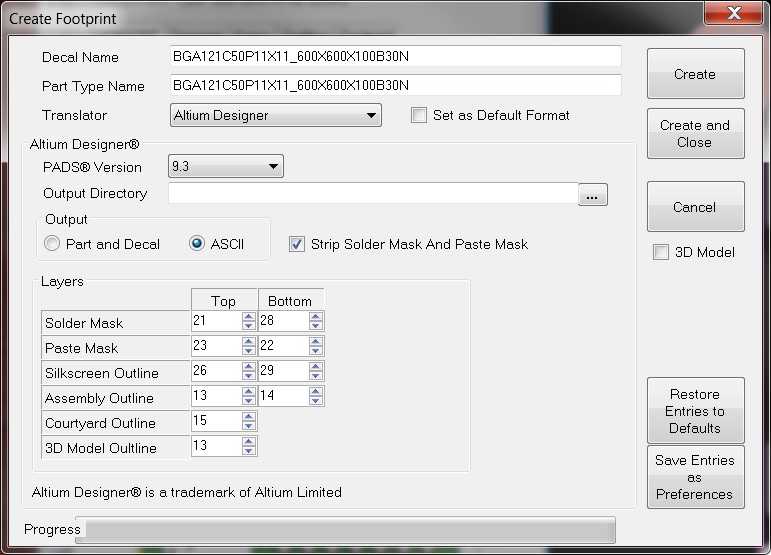
Task: Increase the Solder Mask Top layer value
Action: (249, 317)
